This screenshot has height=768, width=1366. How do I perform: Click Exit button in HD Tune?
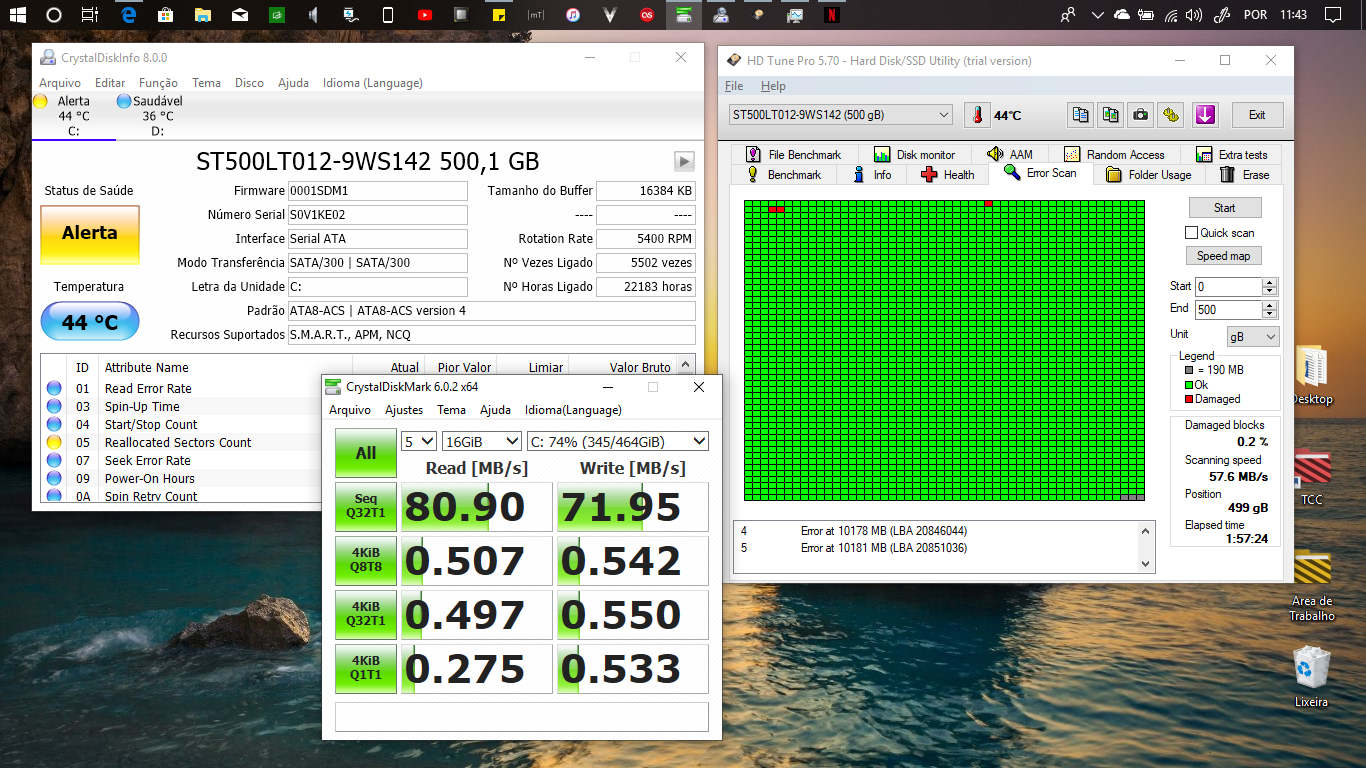(1257, 115)
